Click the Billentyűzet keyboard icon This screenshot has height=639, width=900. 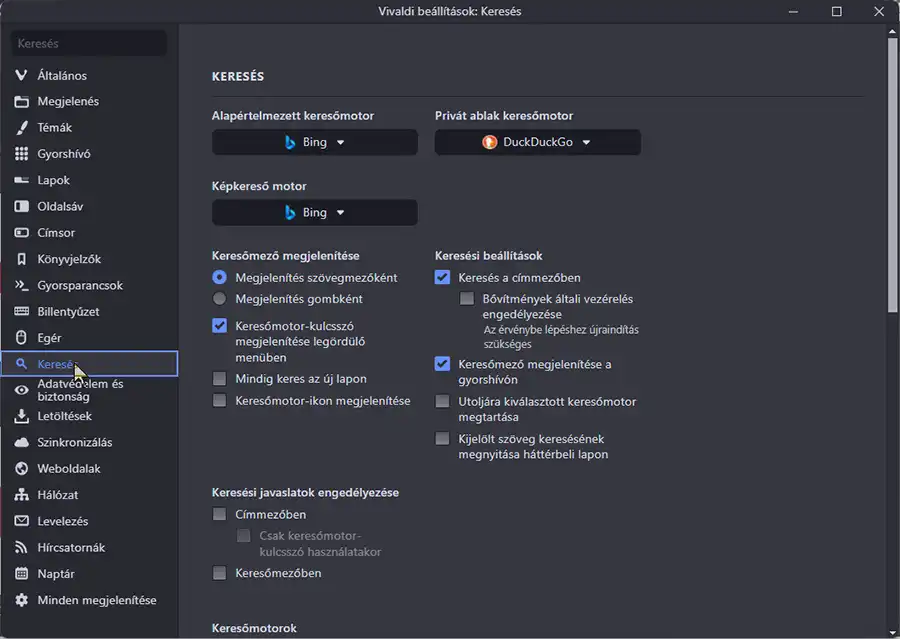point(21,312)
